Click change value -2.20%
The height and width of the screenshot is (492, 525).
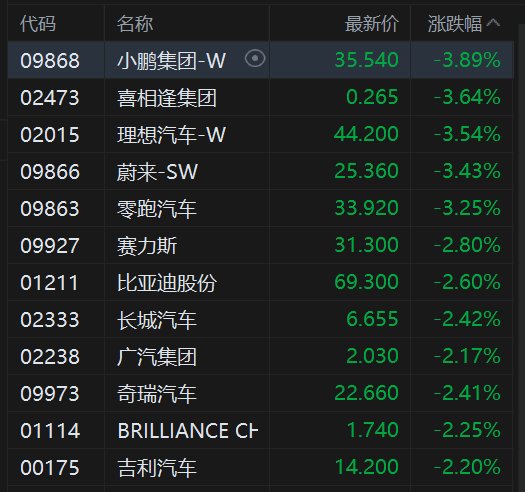pyautogui.click(x=467, y=467)
